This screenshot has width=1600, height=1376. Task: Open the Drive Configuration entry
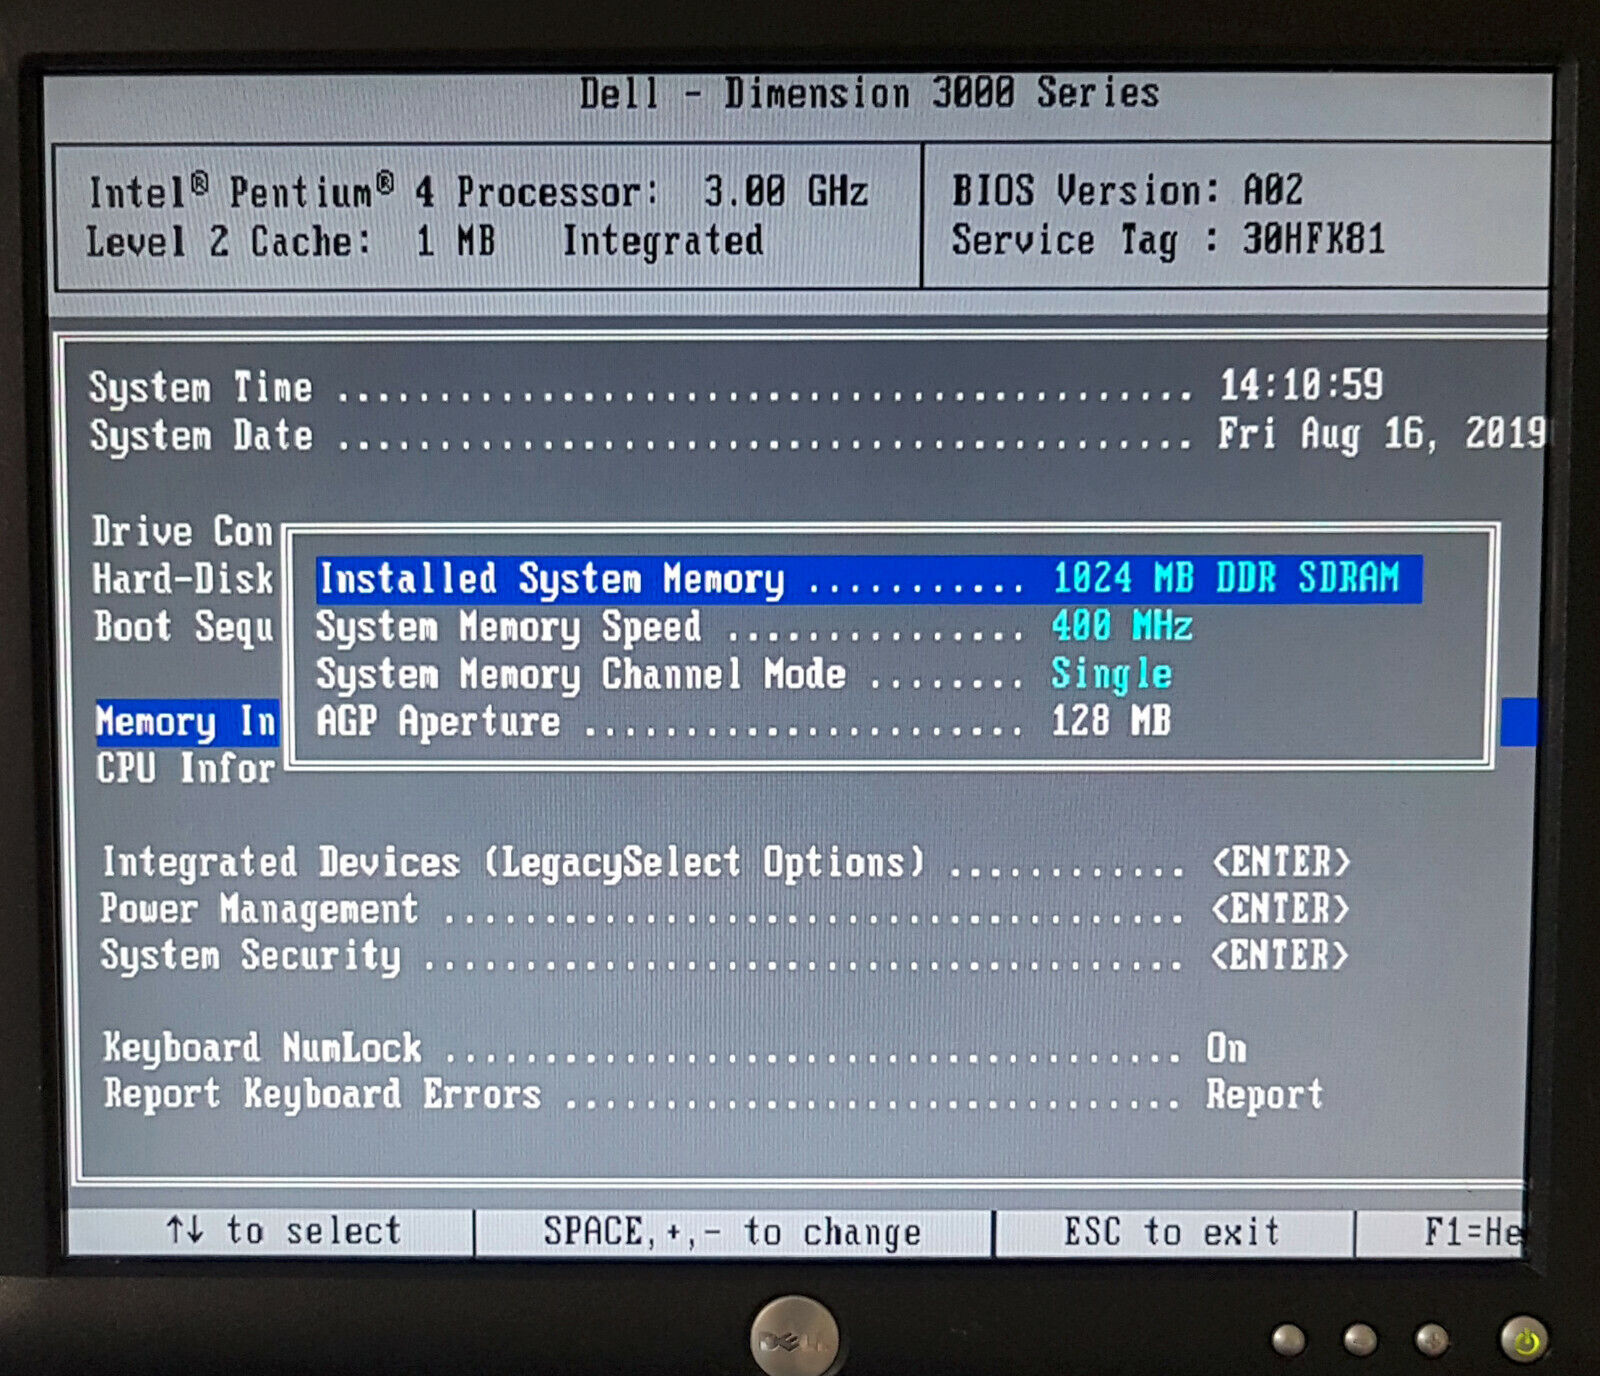pyautogui.click(x=182, y=531)
